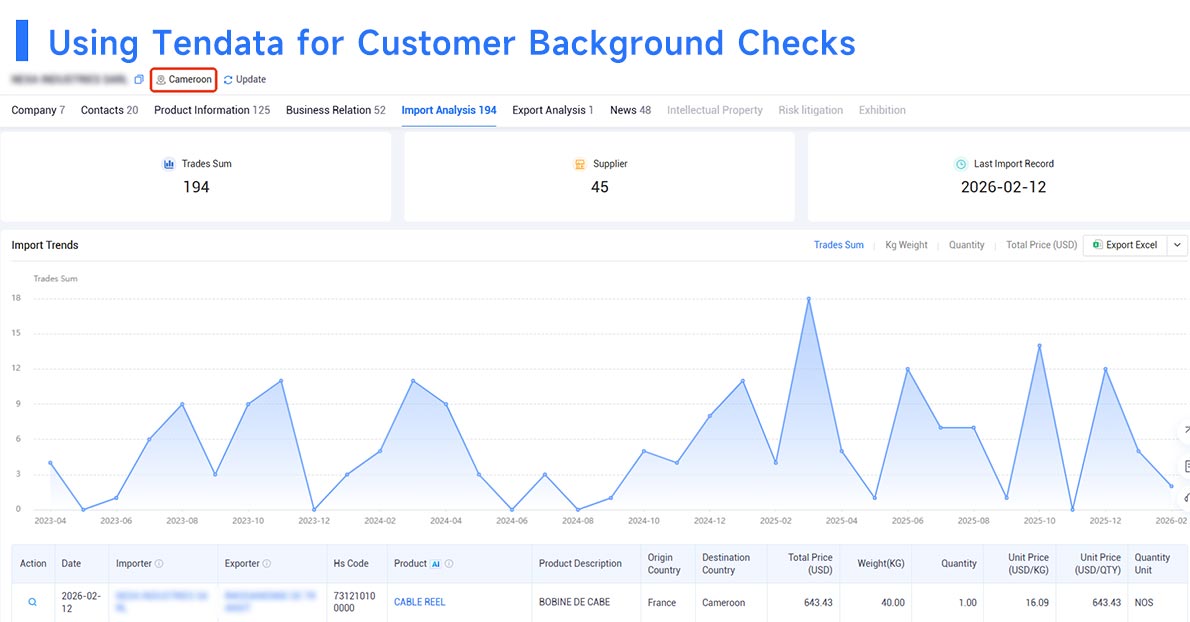Image resolution: width=1190 pixels, height=622 pixels.
Task: Click the blurred importer name in the table row
Action: [x=162, y=602]
